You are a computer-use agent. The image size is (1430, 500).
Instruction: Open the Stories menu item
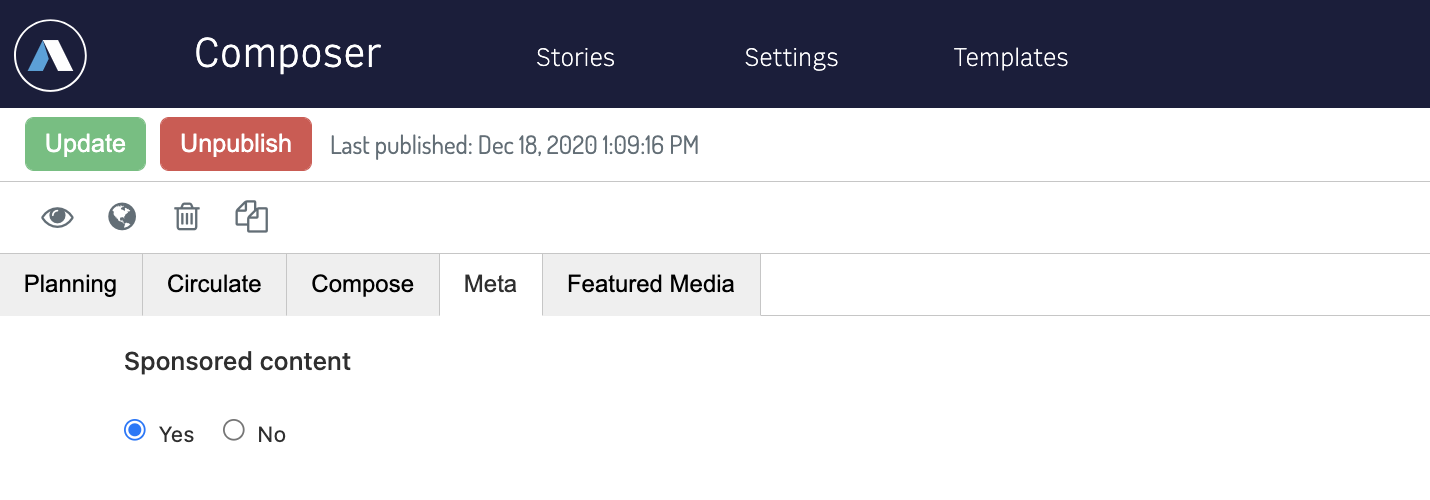(x=575, y=58)
